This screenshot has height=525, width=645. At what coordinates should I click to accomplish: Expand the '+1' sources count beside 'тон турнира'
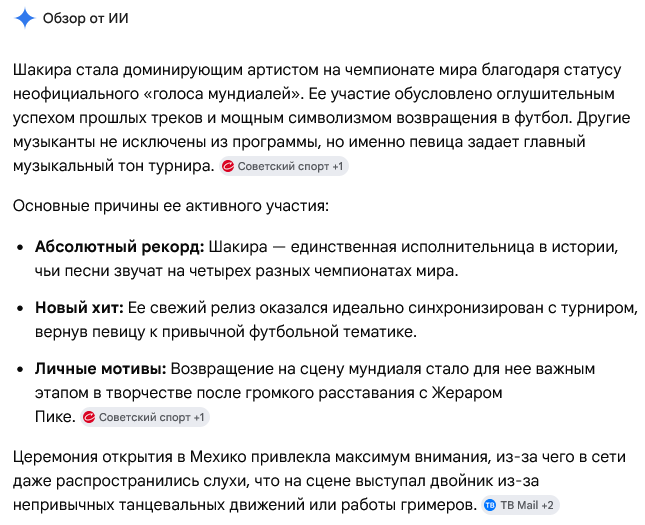pyautogui.click(x=338, y=166)
